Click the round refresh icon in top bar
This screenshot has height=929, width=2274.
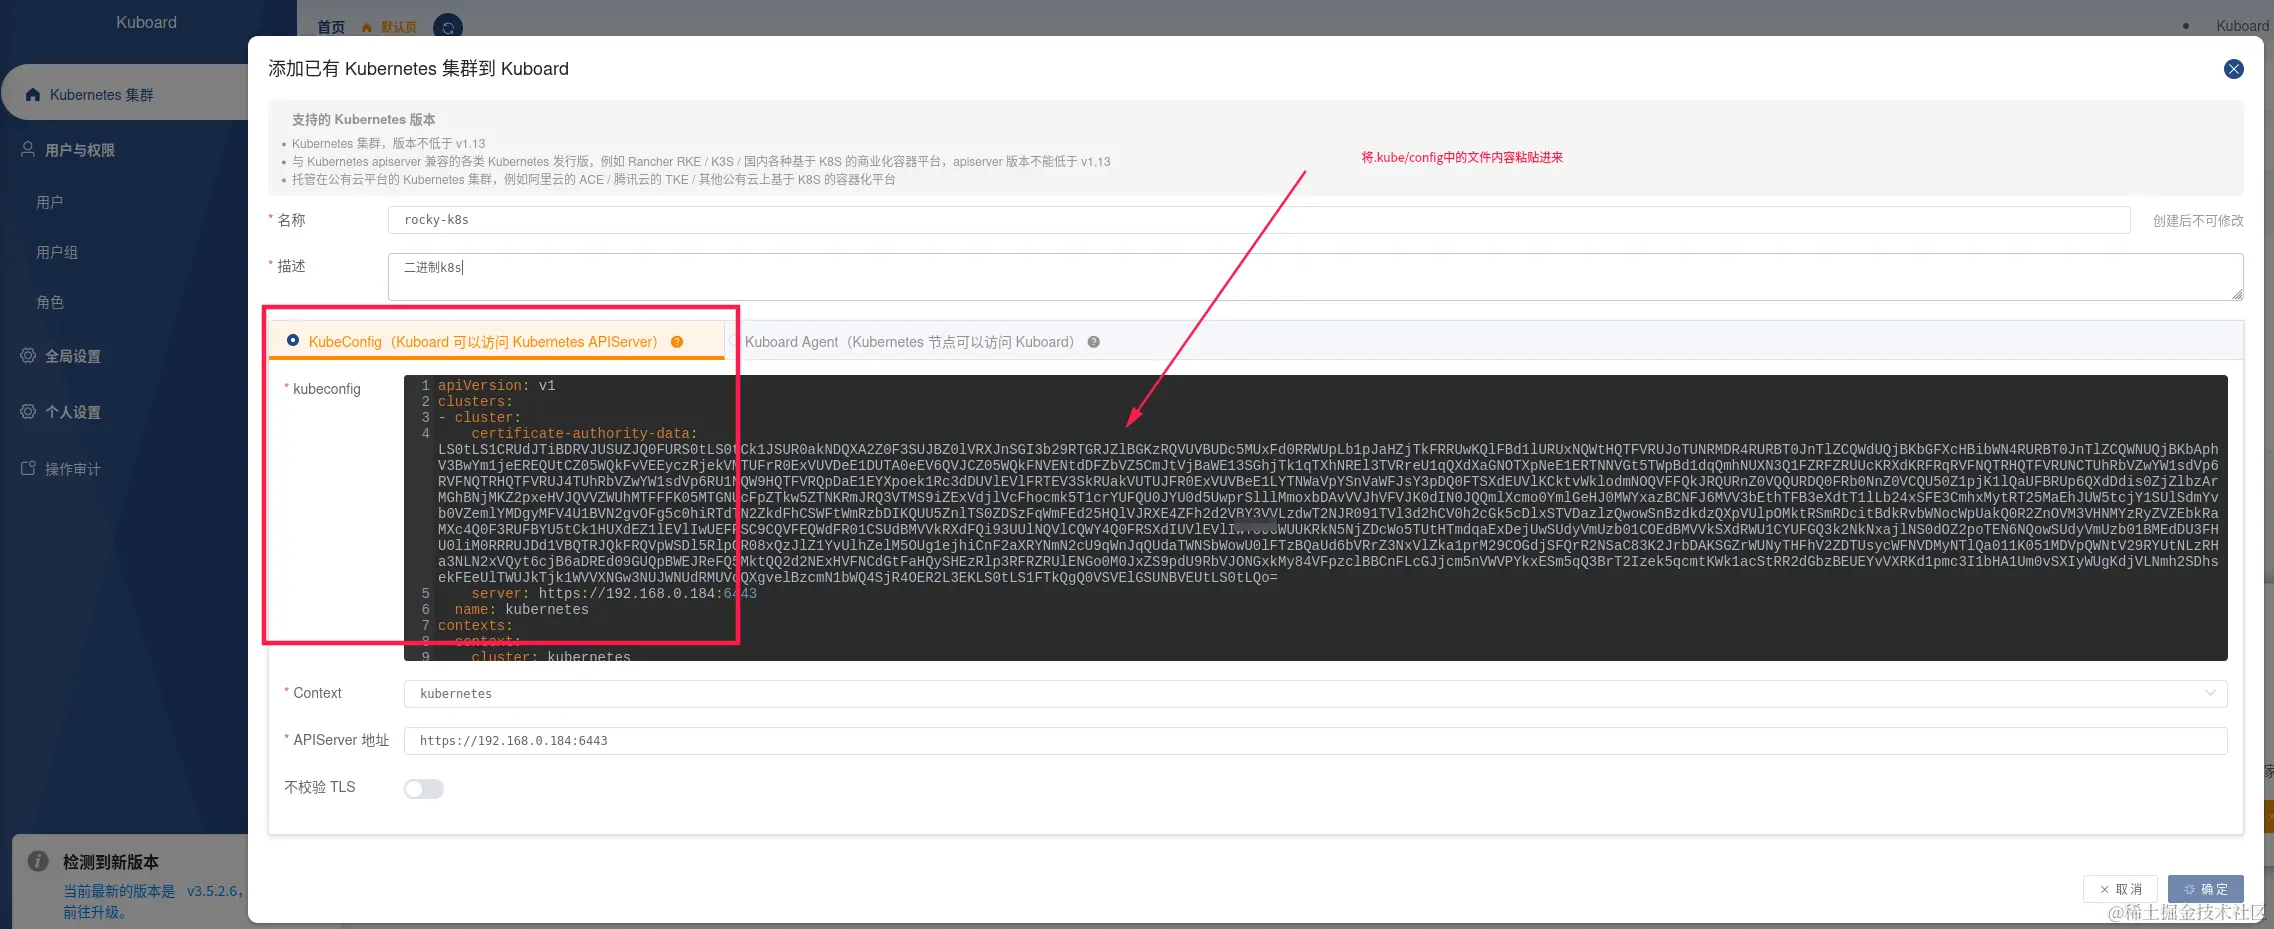click(x=448, y=27)
